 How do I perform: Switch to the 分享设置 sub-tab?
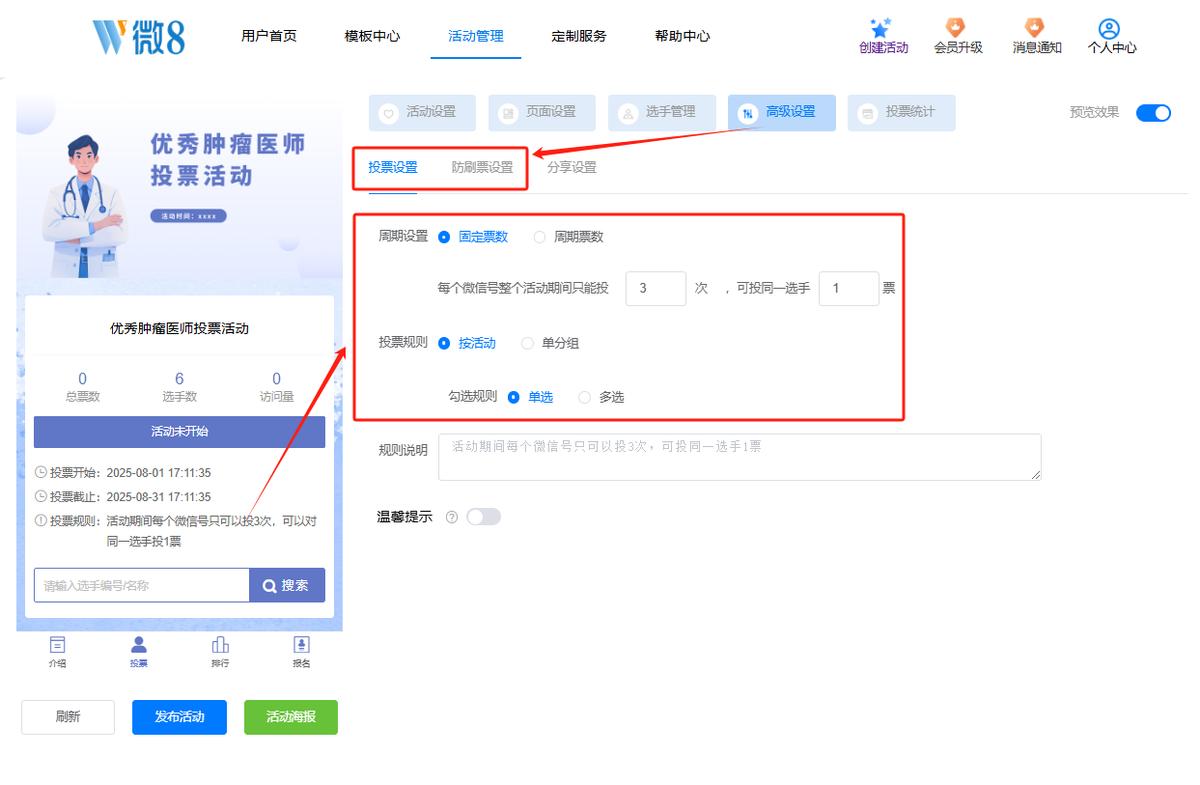pyautogui.click(x=572, y=168)
